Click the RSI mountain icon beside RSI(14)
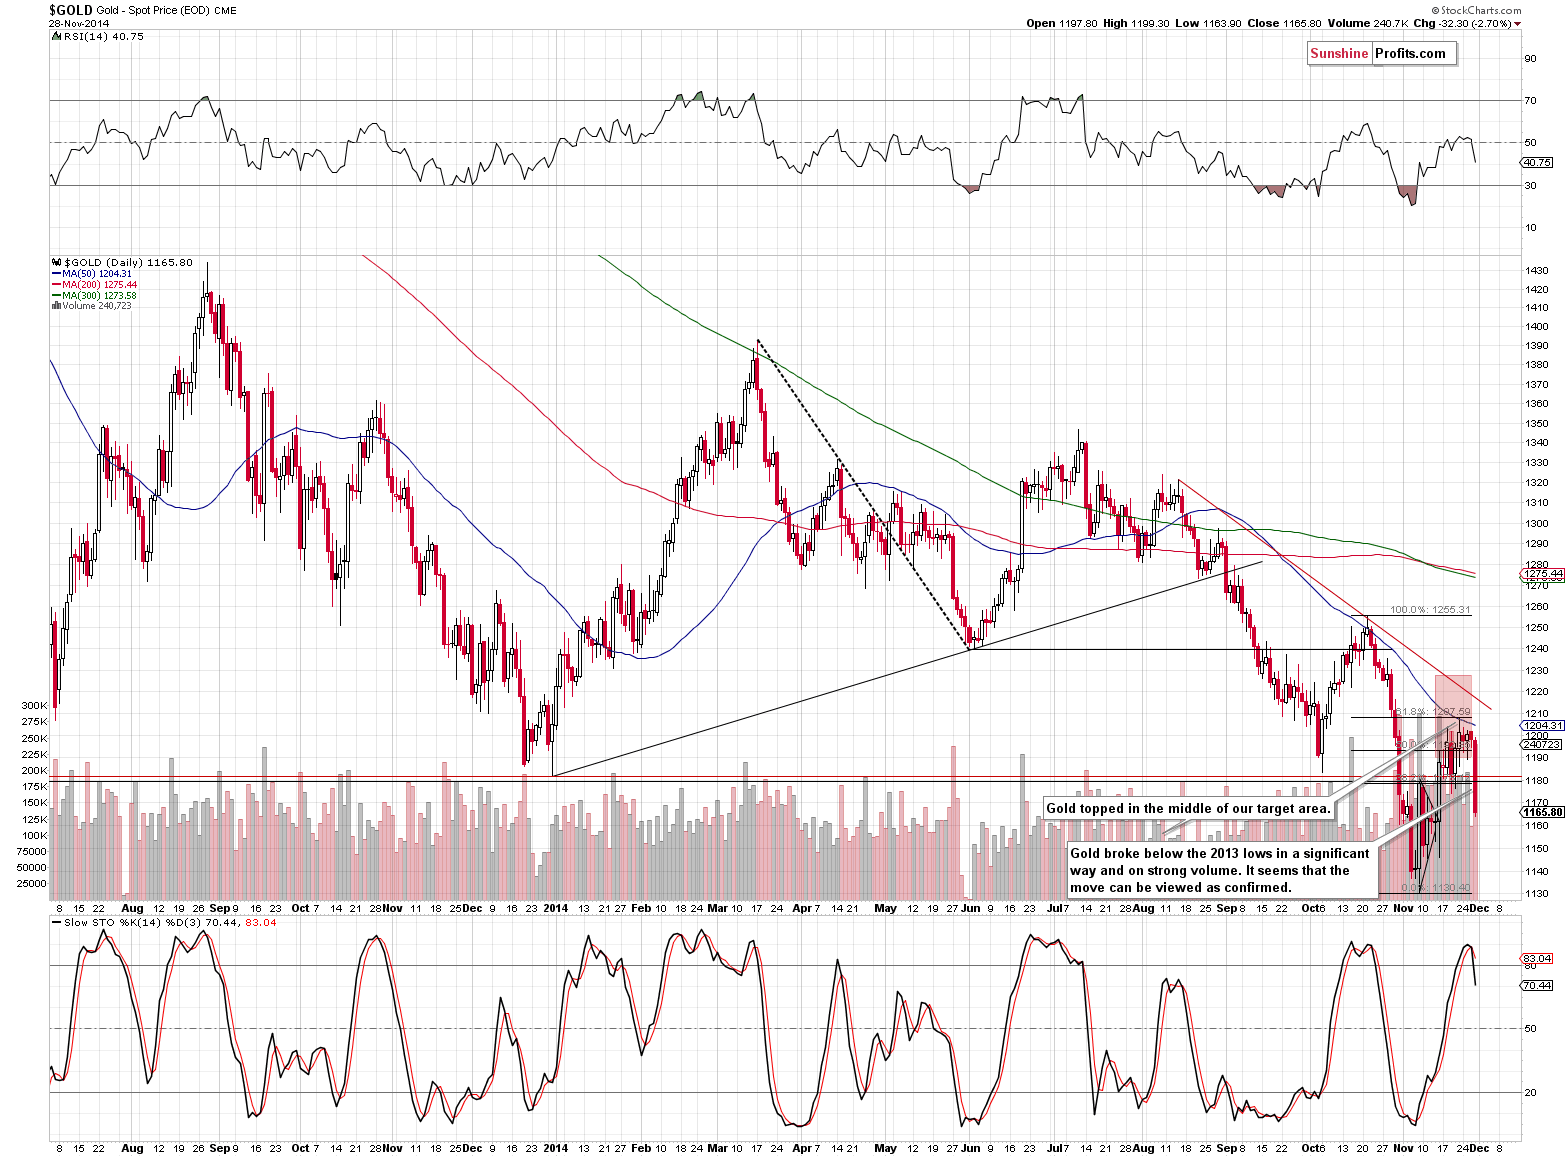 [55, 36]
